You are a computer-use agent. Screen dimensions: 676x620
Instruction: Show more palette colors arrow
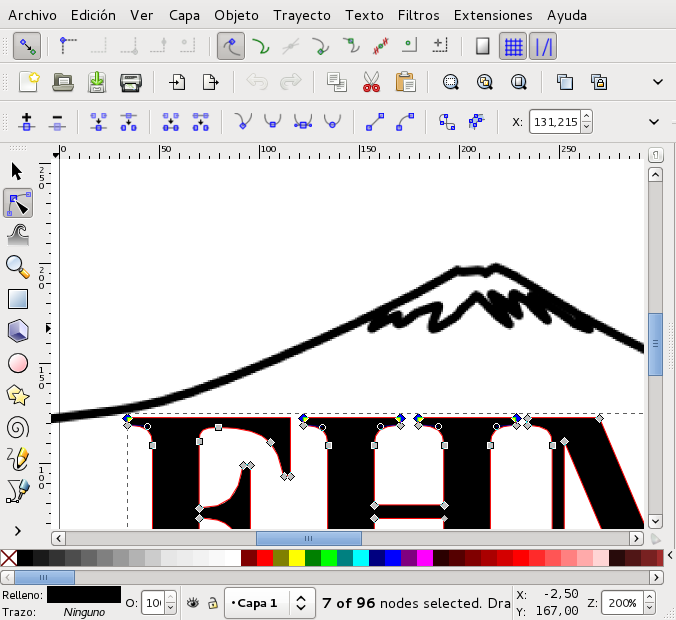tap(670, 556)
